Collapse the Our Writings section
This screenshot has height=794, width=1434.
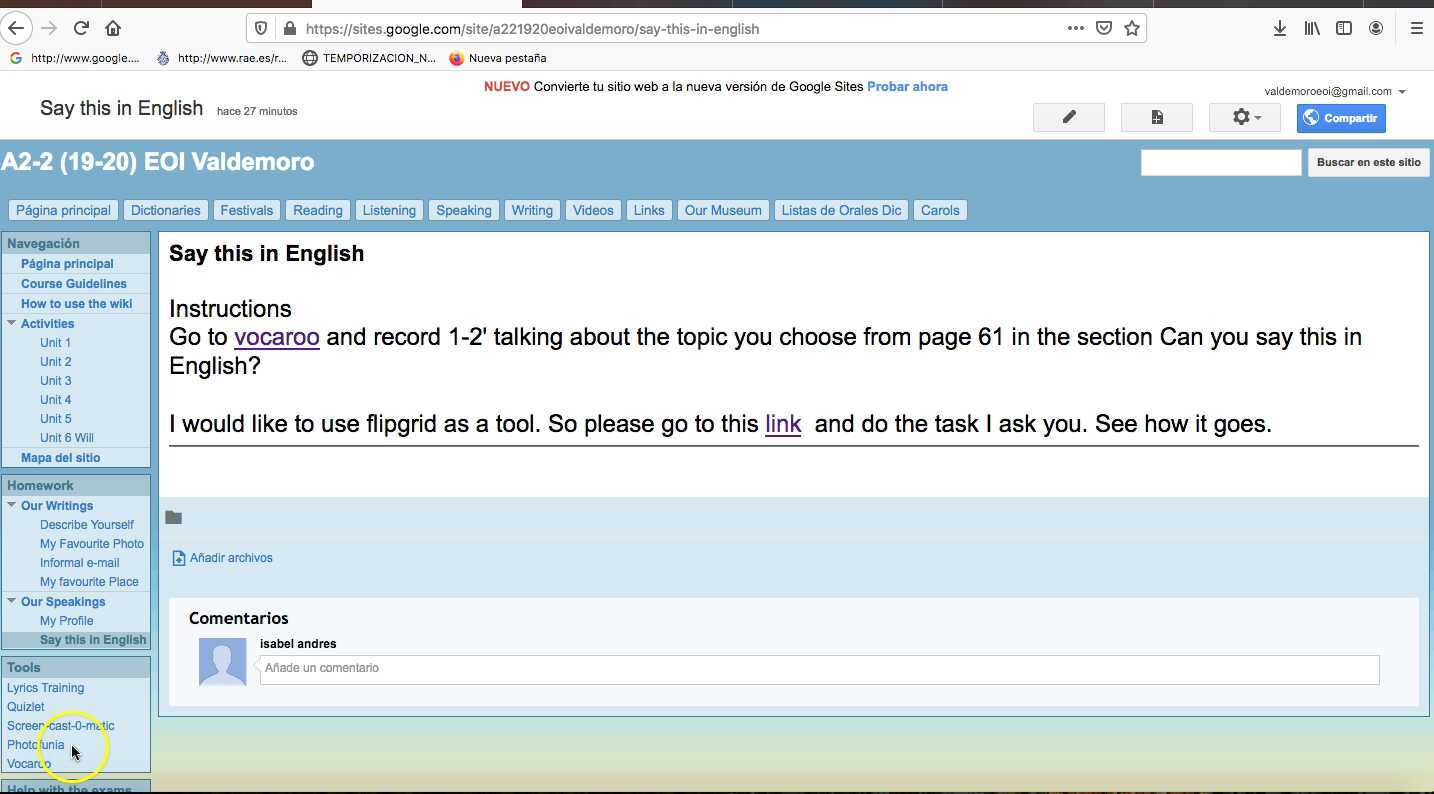pos(12,505)
